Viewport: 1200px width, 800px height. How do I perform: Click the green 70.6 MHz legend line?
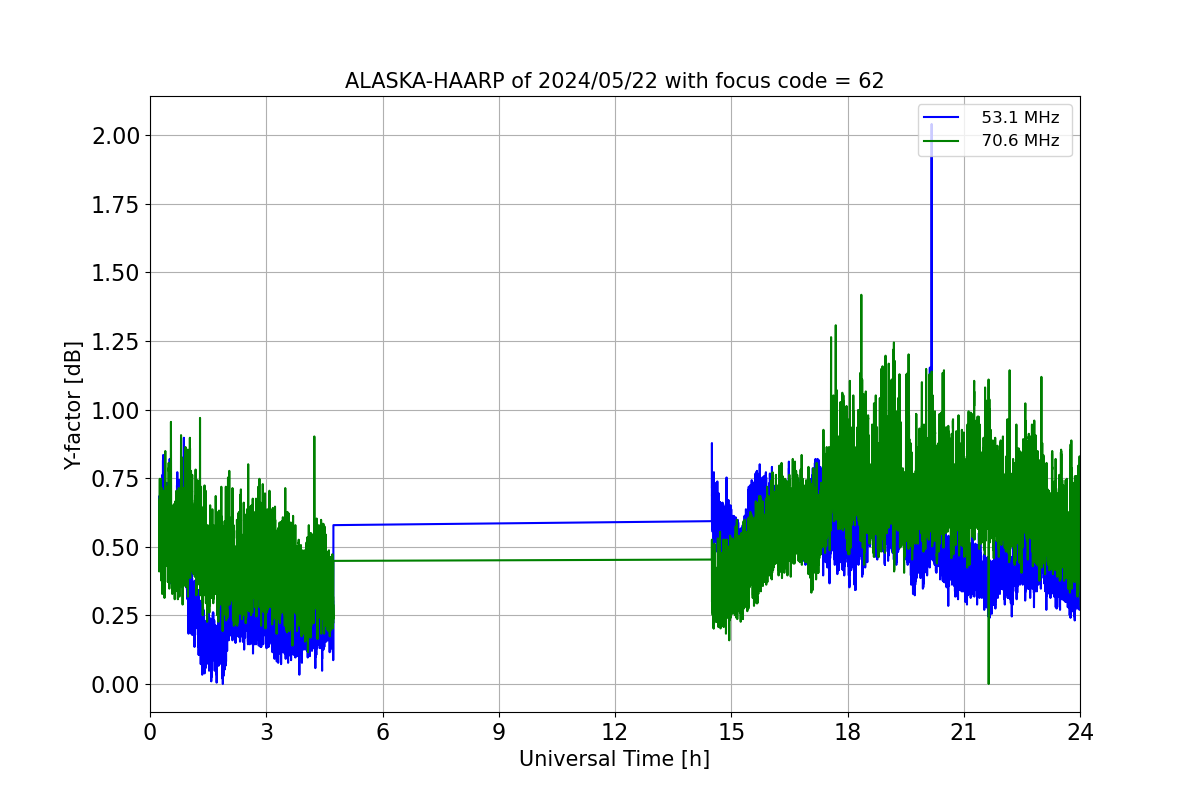(x=943, y=141)
